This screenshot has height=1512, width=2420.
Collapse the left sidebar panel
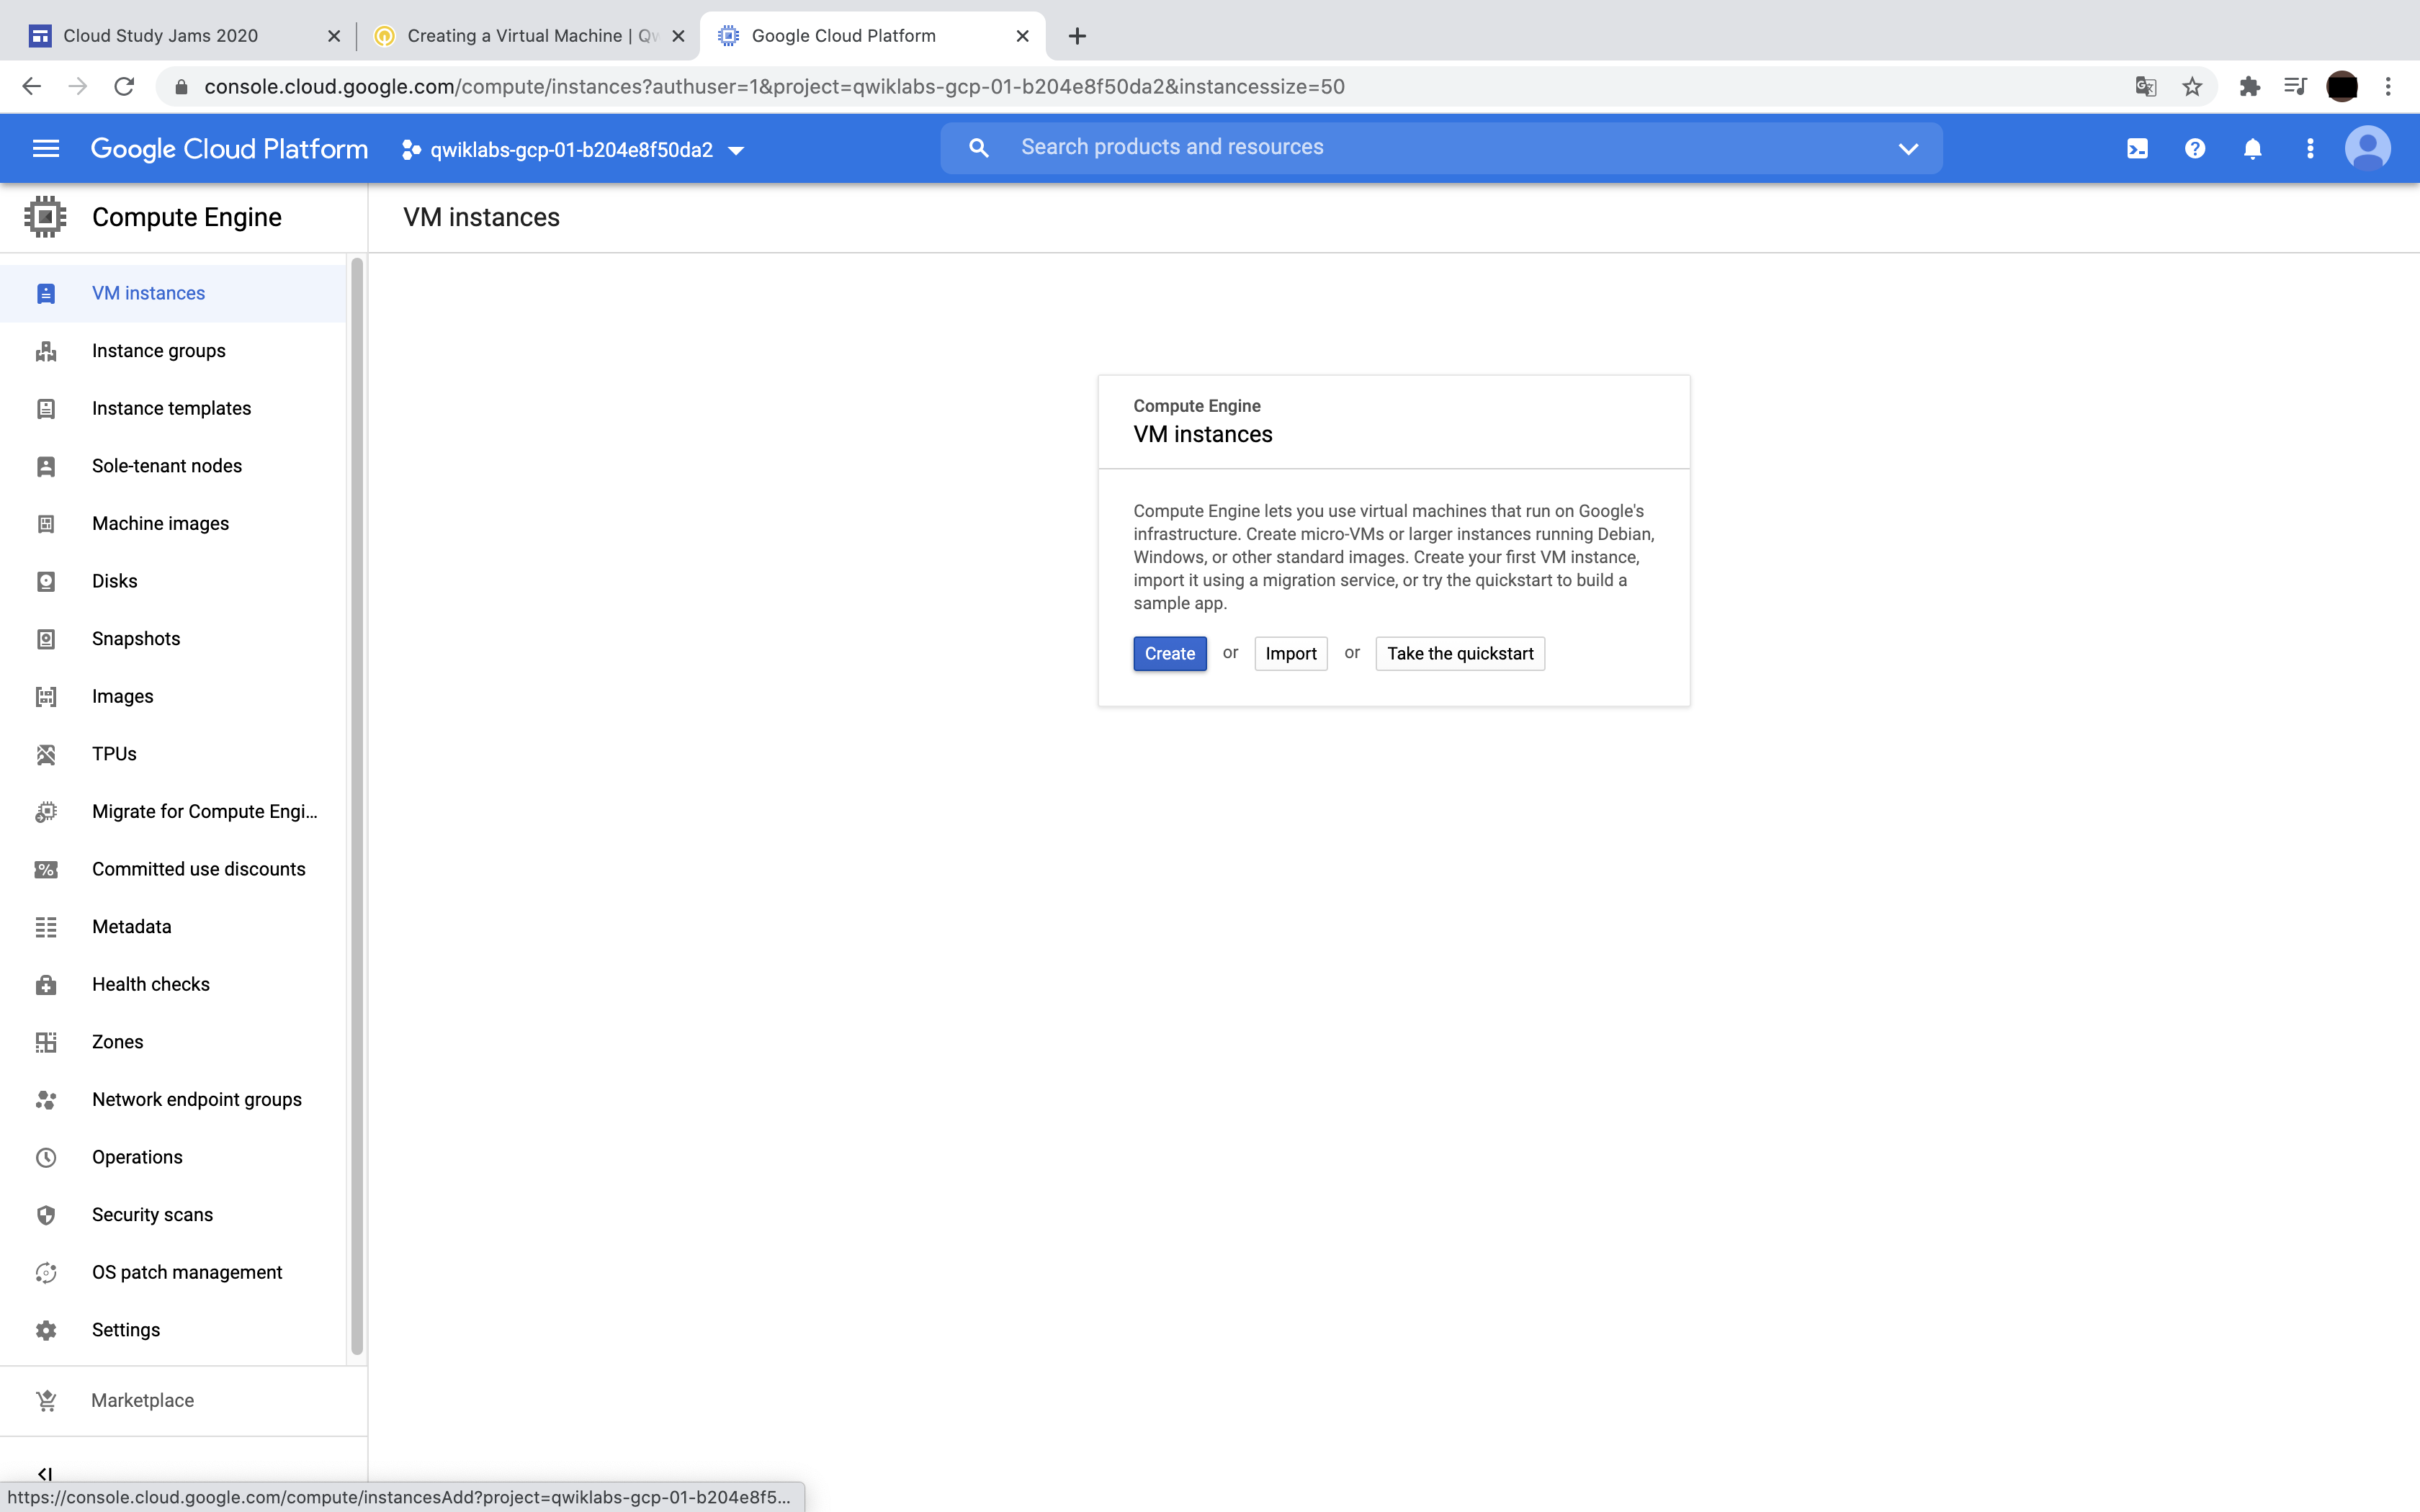(x=45, y=1473)
